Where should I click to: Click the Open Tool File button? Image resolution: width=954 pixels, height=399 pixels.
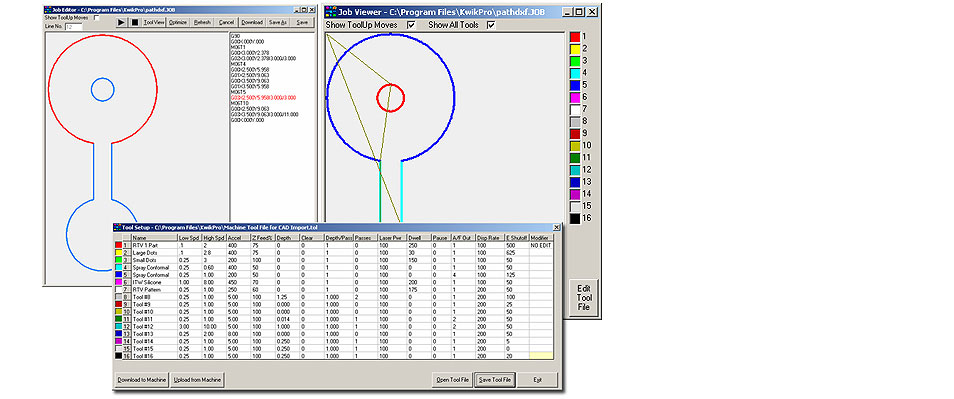pyautogui.click(x=452, y=380)
